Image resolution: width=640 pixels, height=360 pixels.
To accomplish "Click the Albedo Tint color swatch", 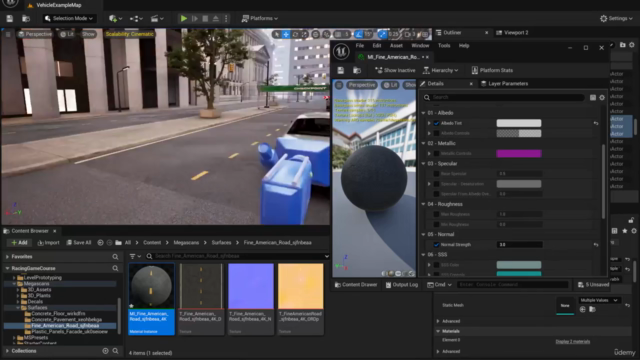I will point(519,123).
